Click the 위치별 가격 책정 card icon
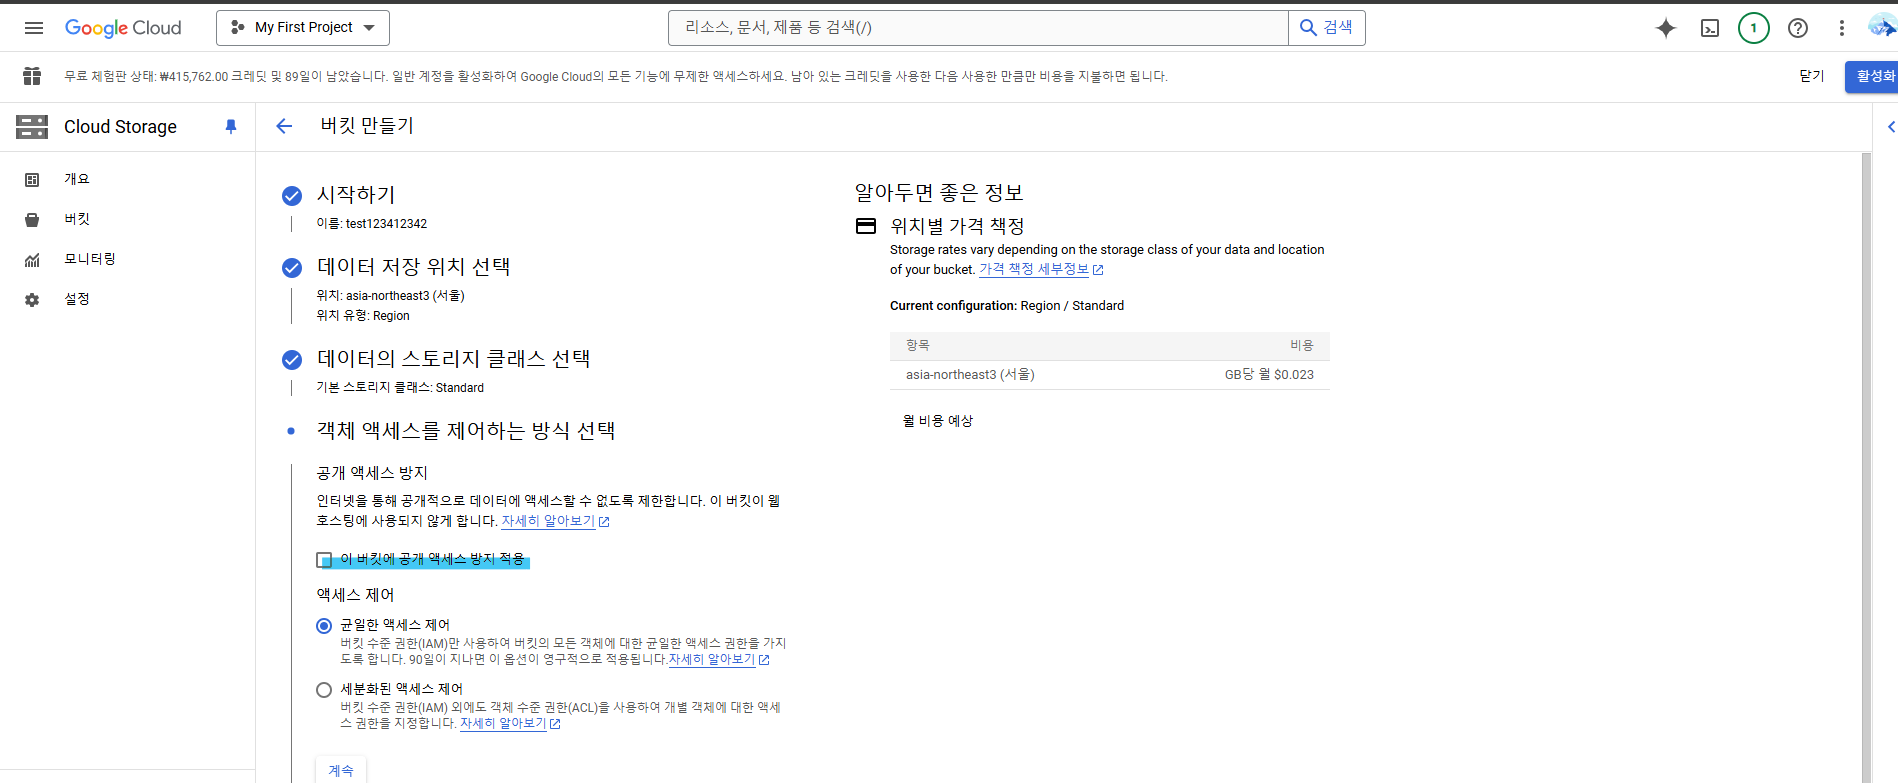Image resolution: width=1898 pixels, height=783 pixels. [x=866, y=226]
